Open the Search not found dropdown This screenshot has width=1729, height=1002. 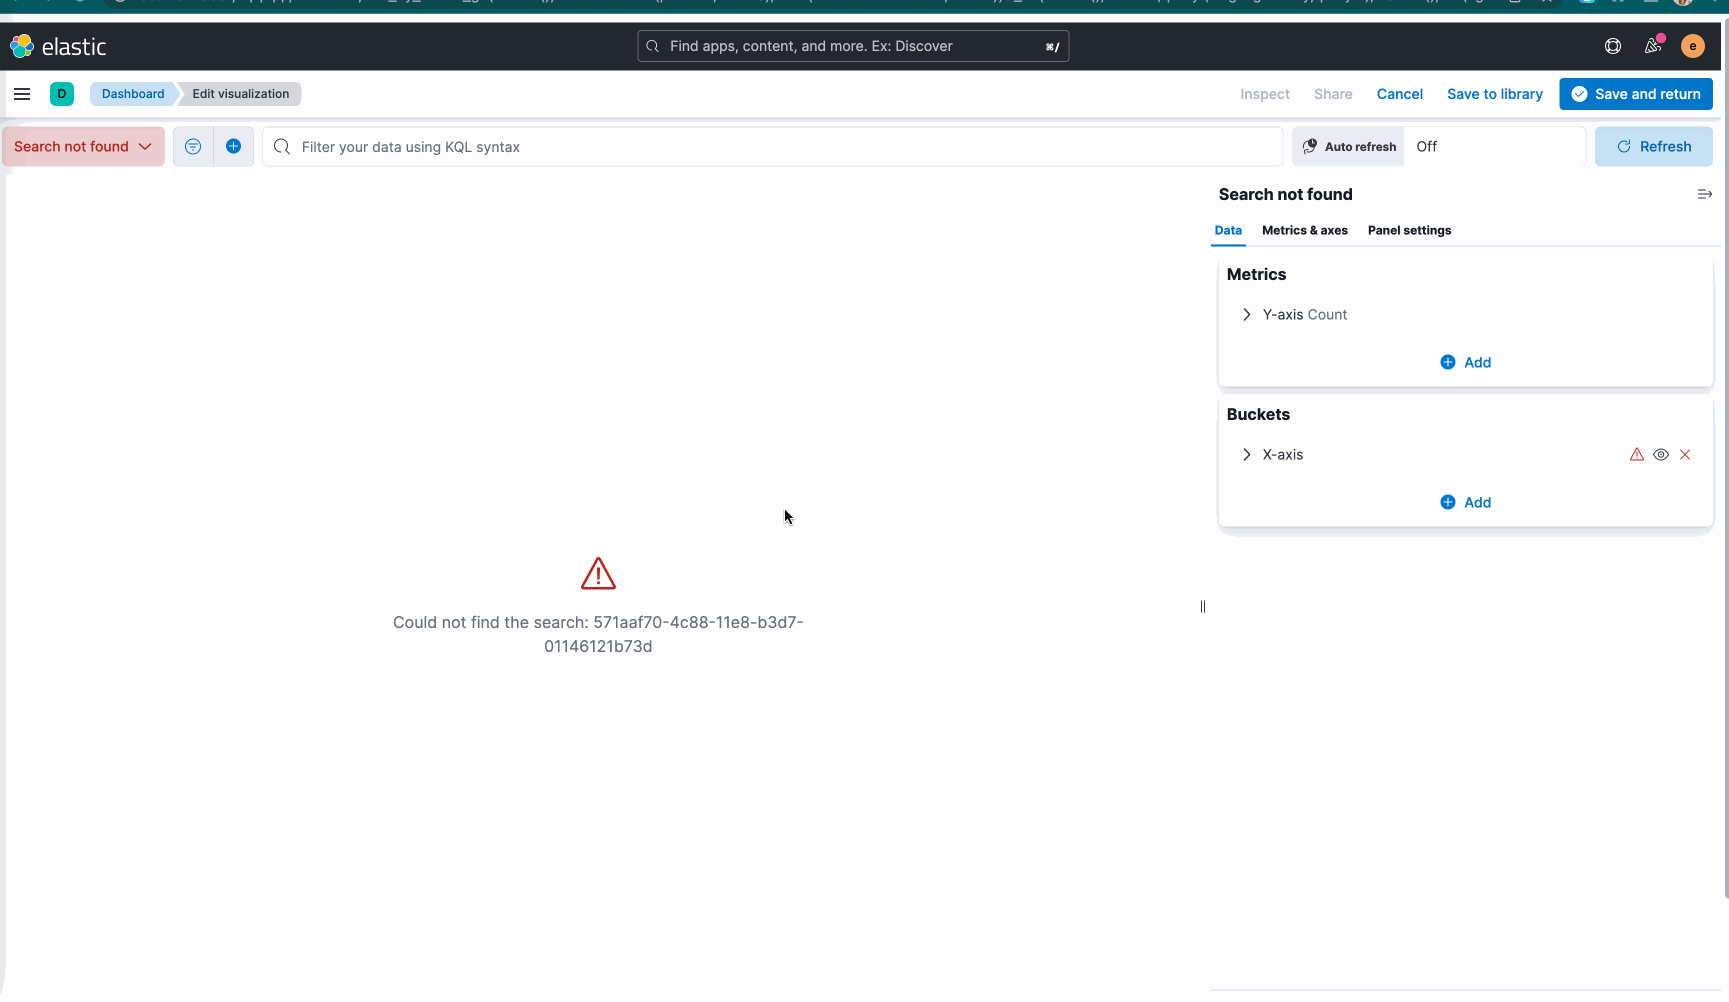pyautogui.click(x=83, y=147)
